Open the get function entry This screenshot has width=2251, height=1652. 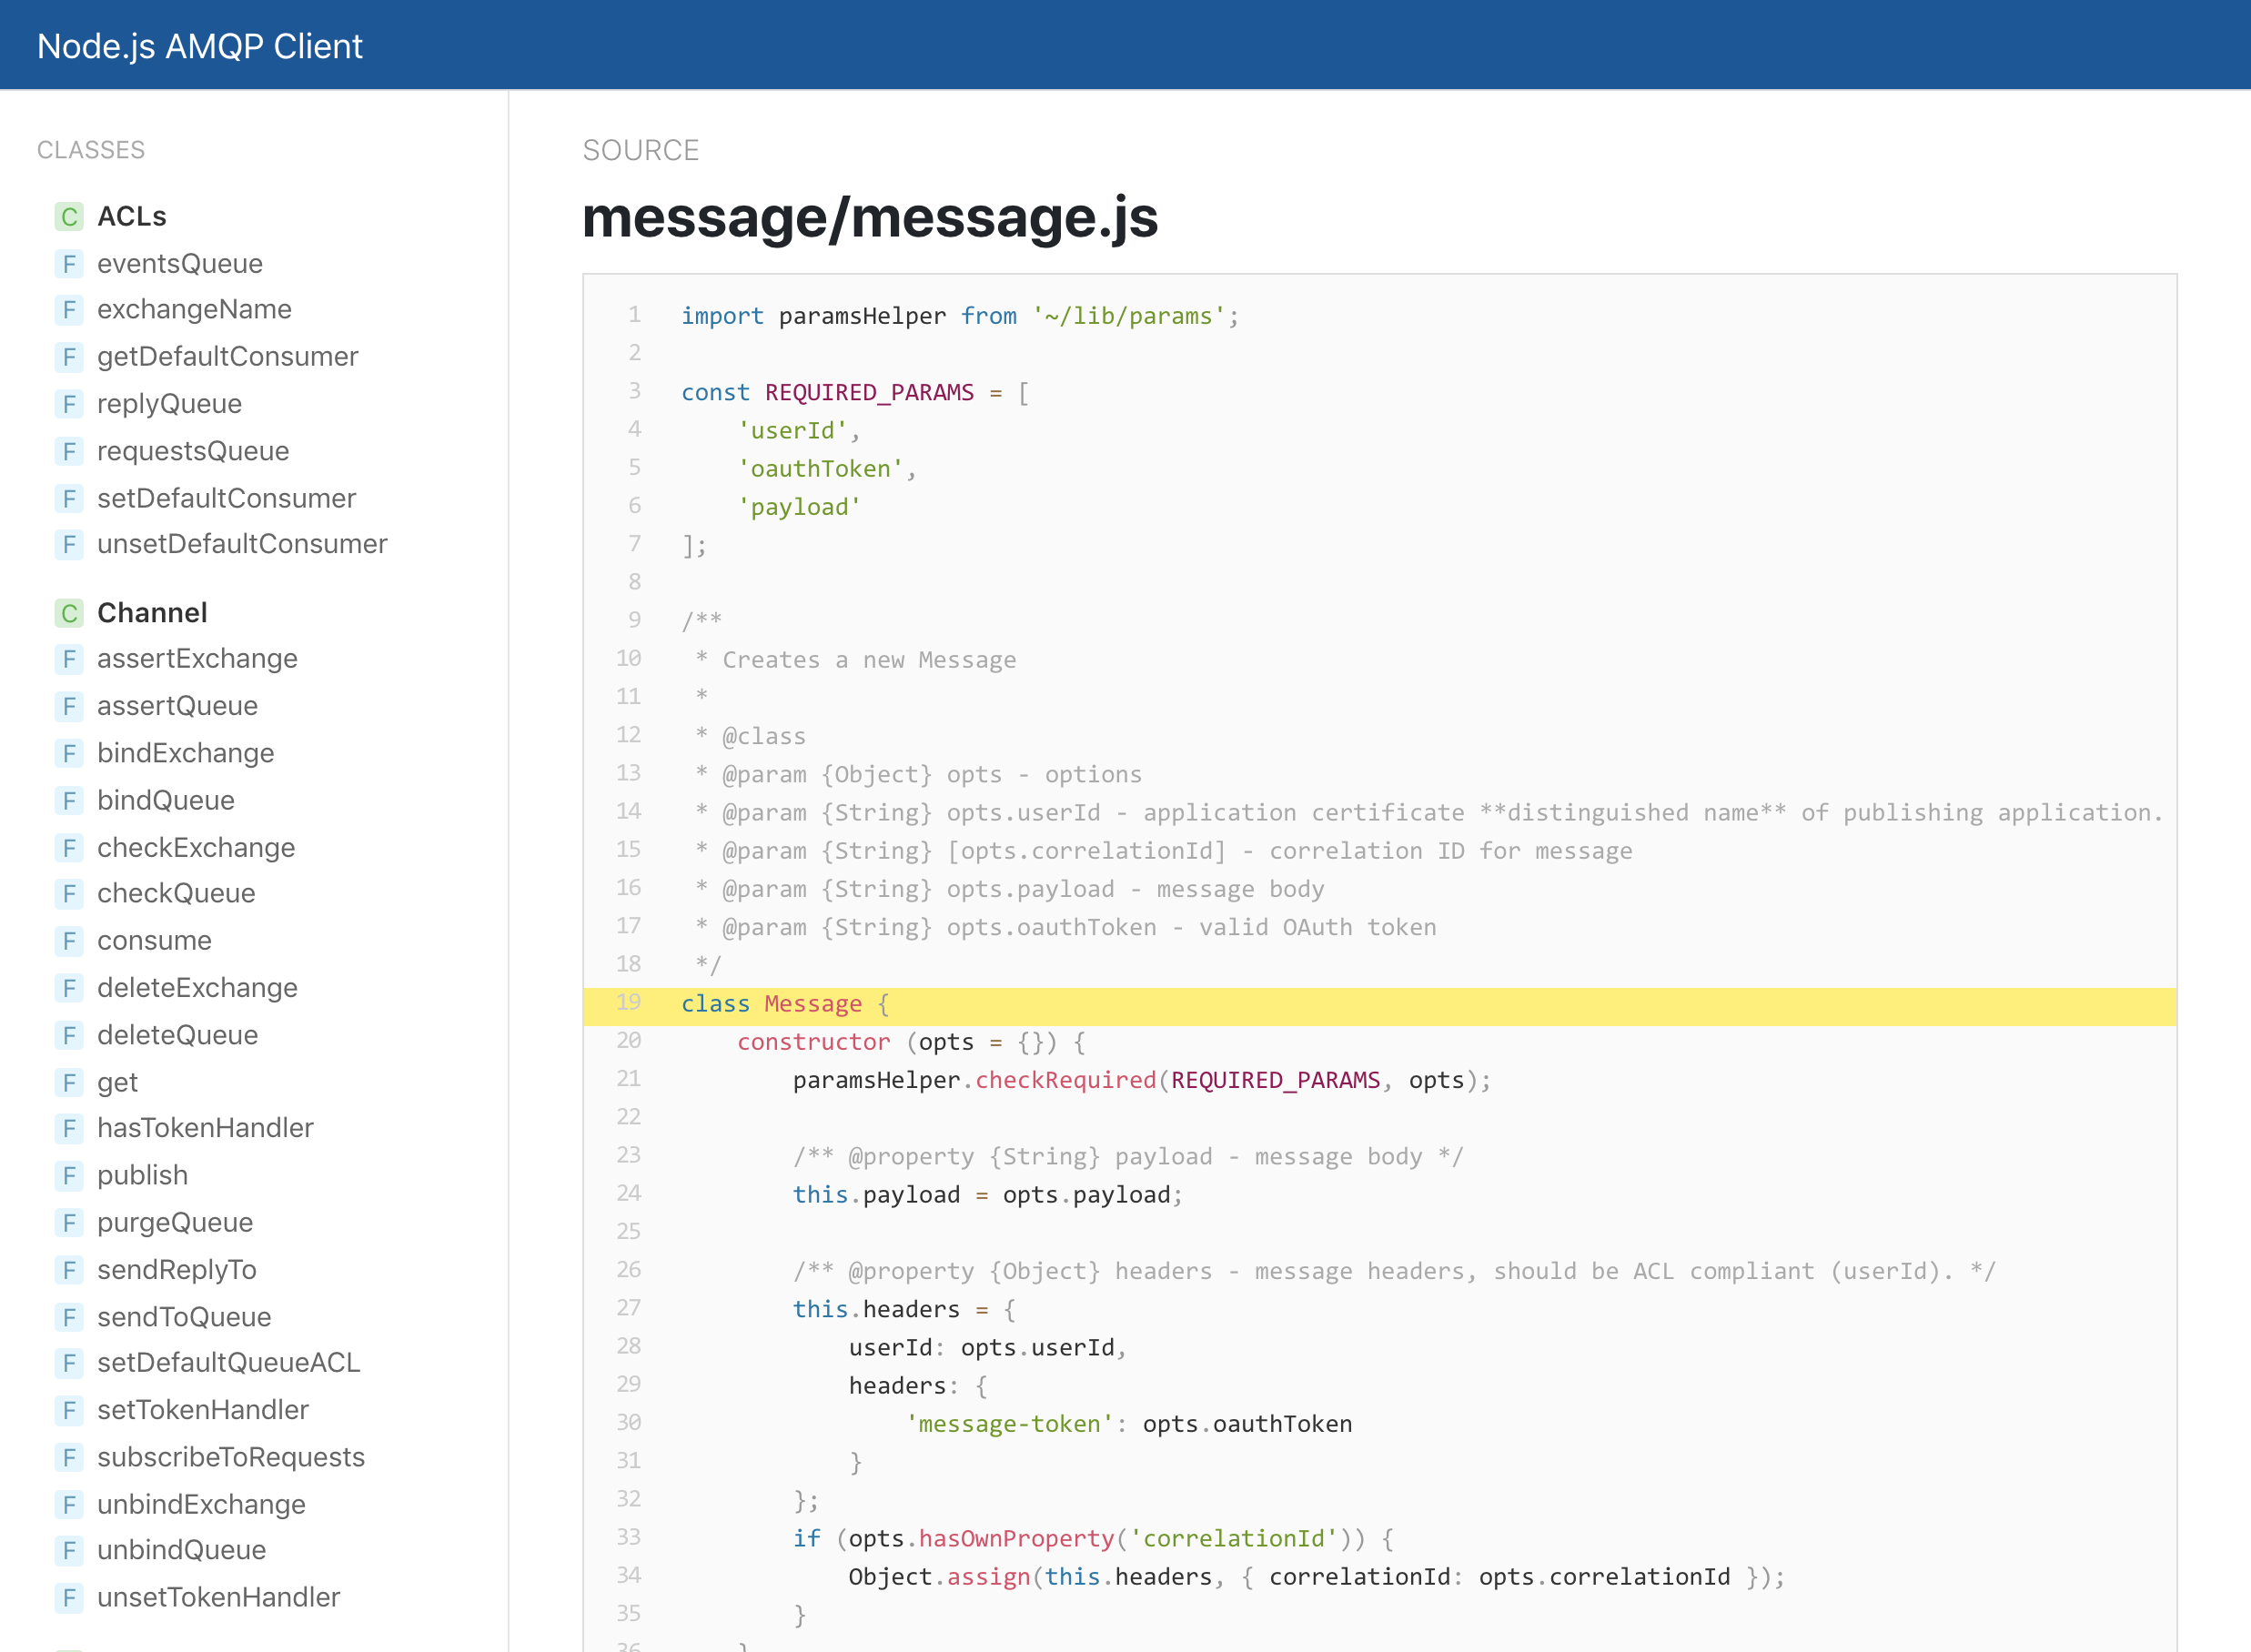[117, 1083]
